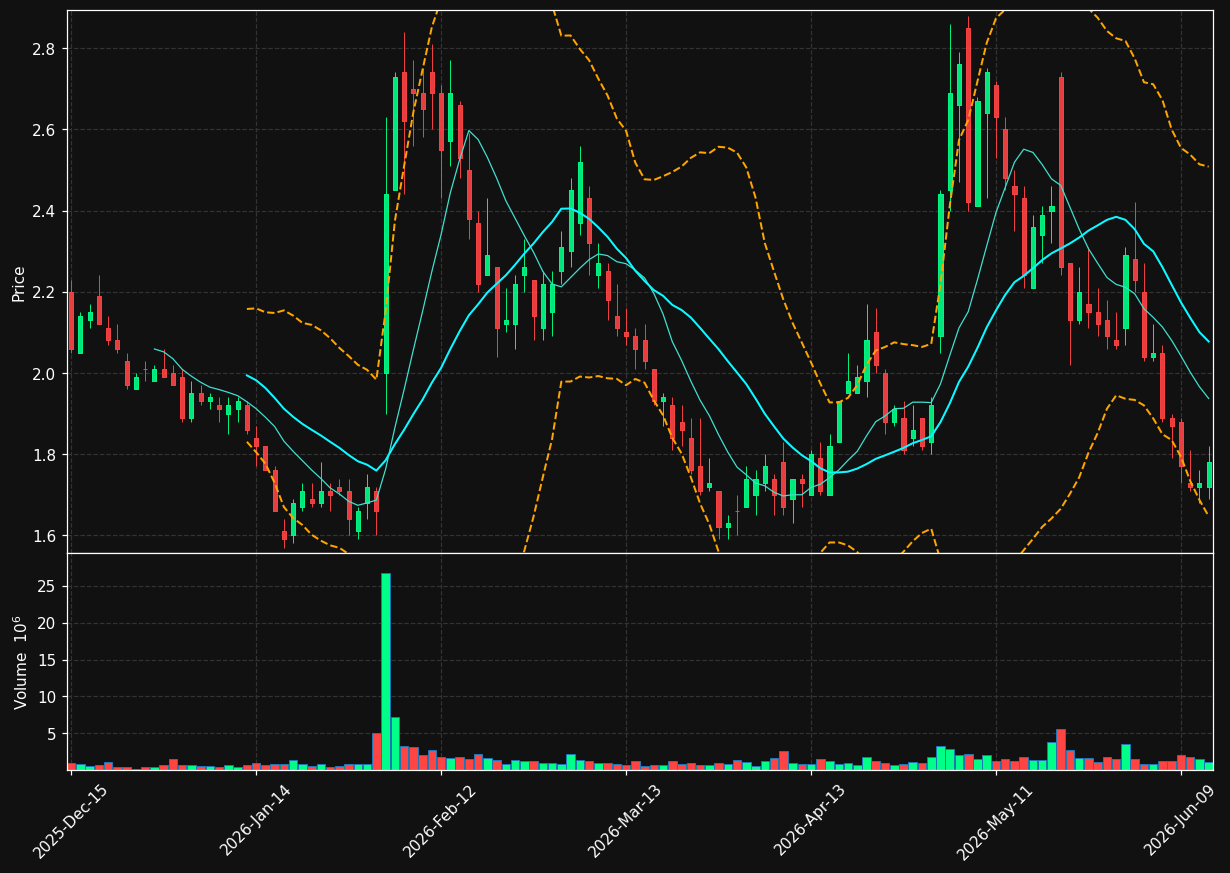Click the 10 volume tick label
The image size is (1230, 873).
[x=49, y=697]
